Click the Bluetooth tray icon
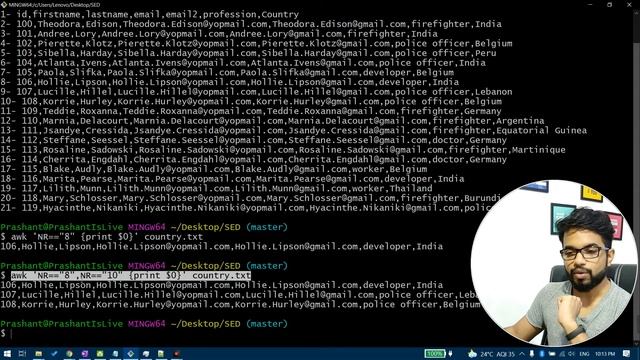The image size is (640, 360). 542,354
